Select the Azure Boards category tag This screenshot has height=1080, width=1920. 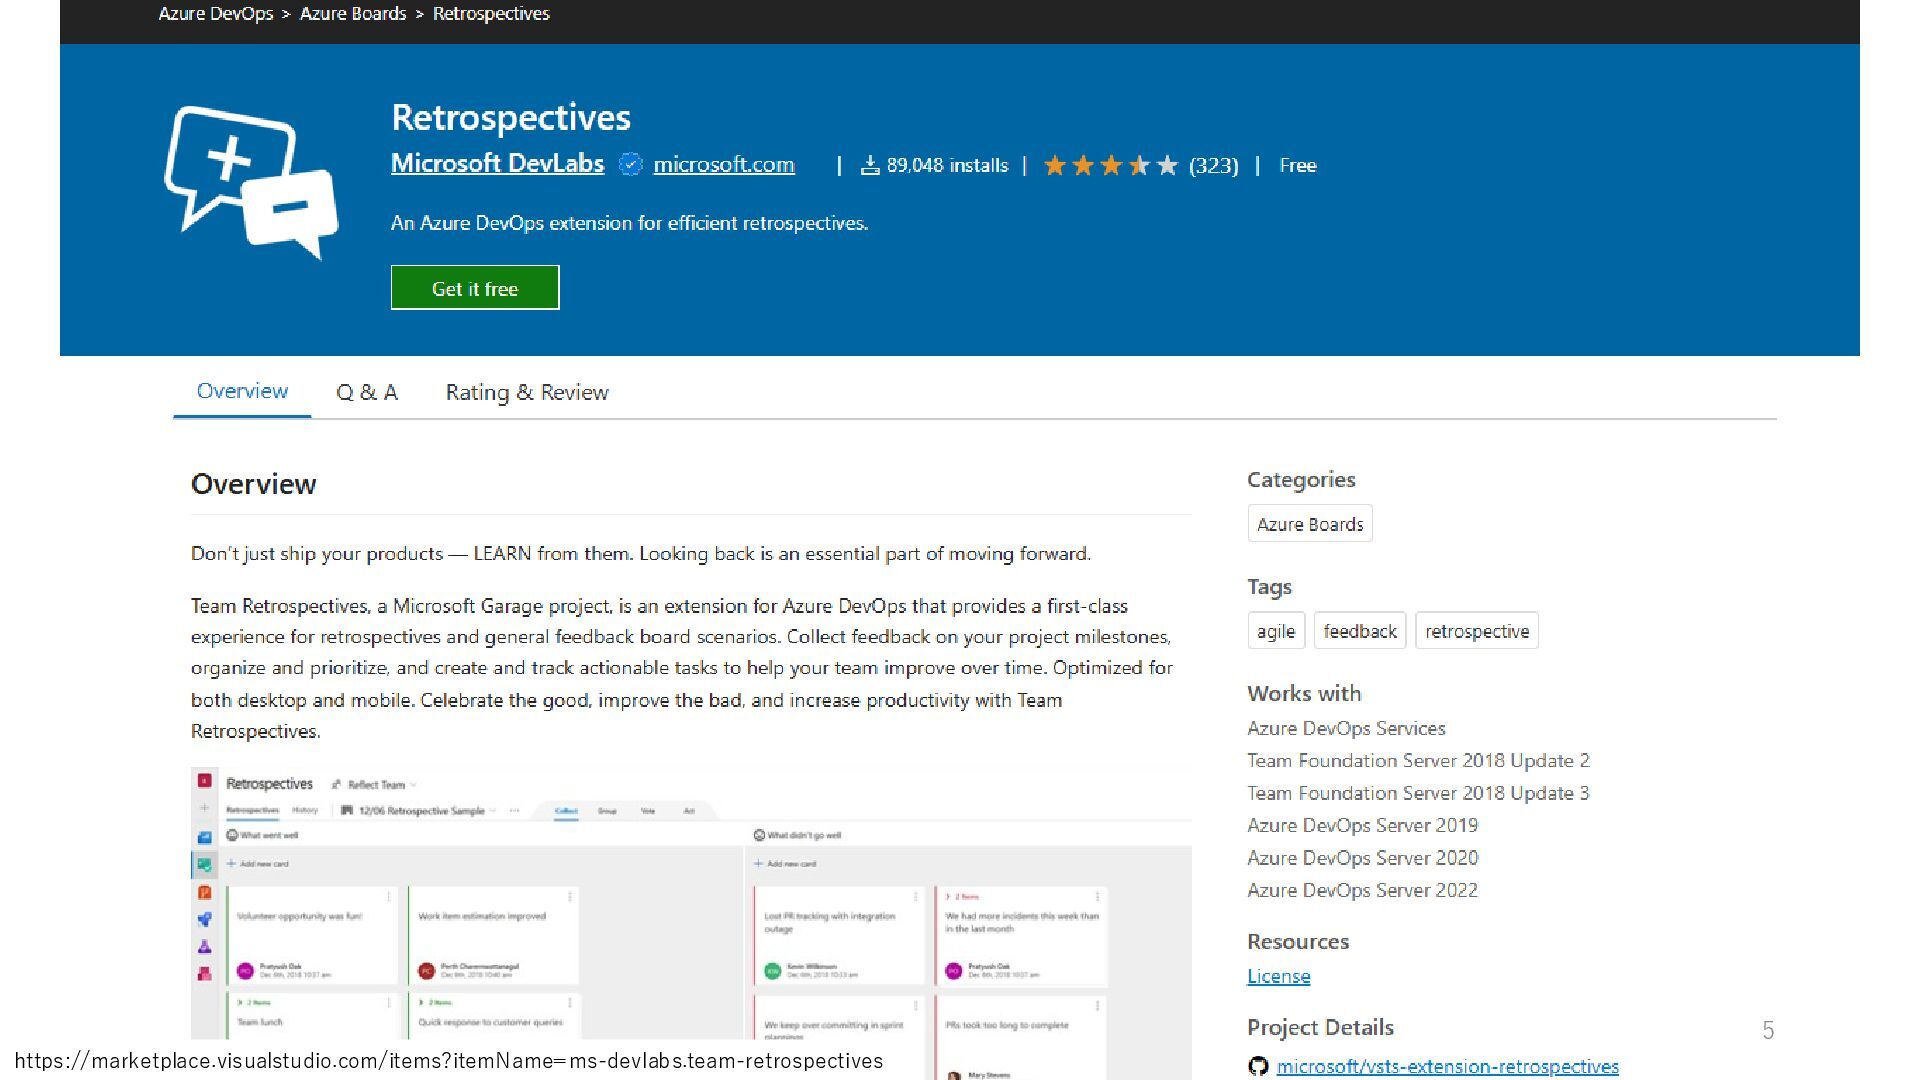tap(1309, 524)
